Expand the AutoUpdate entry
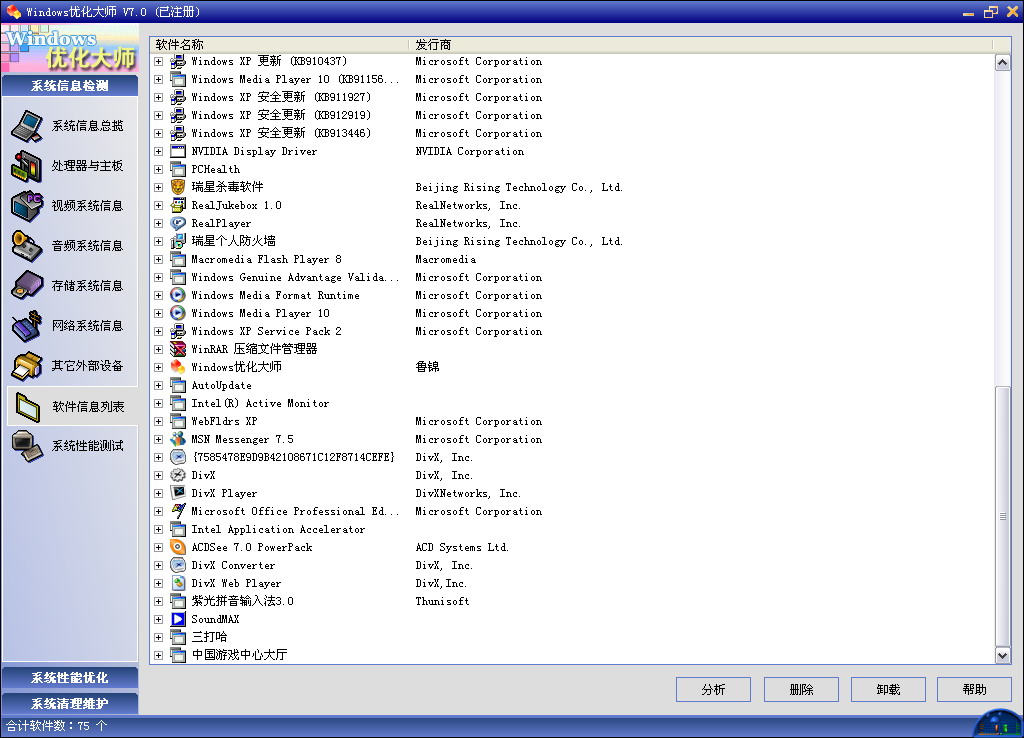1024x738 pixels. click(x=158, y=385)
